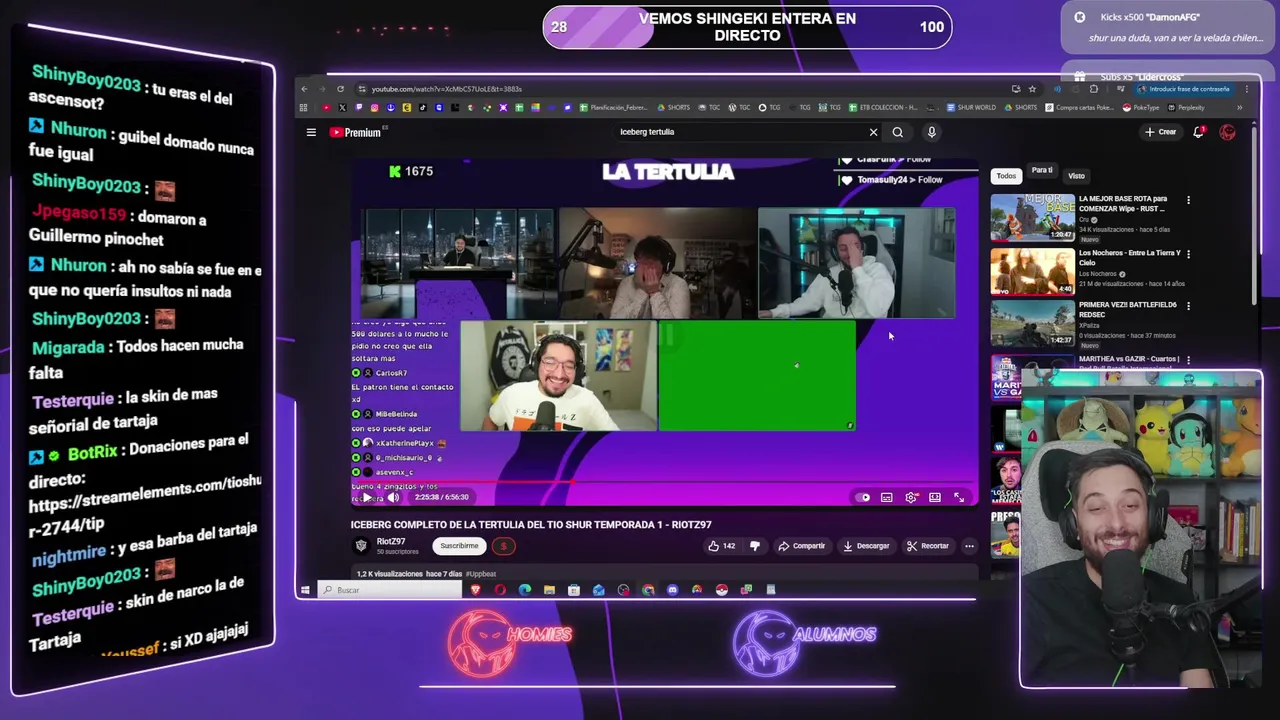Open the RiotZ97 channel name link

(391, 541)
